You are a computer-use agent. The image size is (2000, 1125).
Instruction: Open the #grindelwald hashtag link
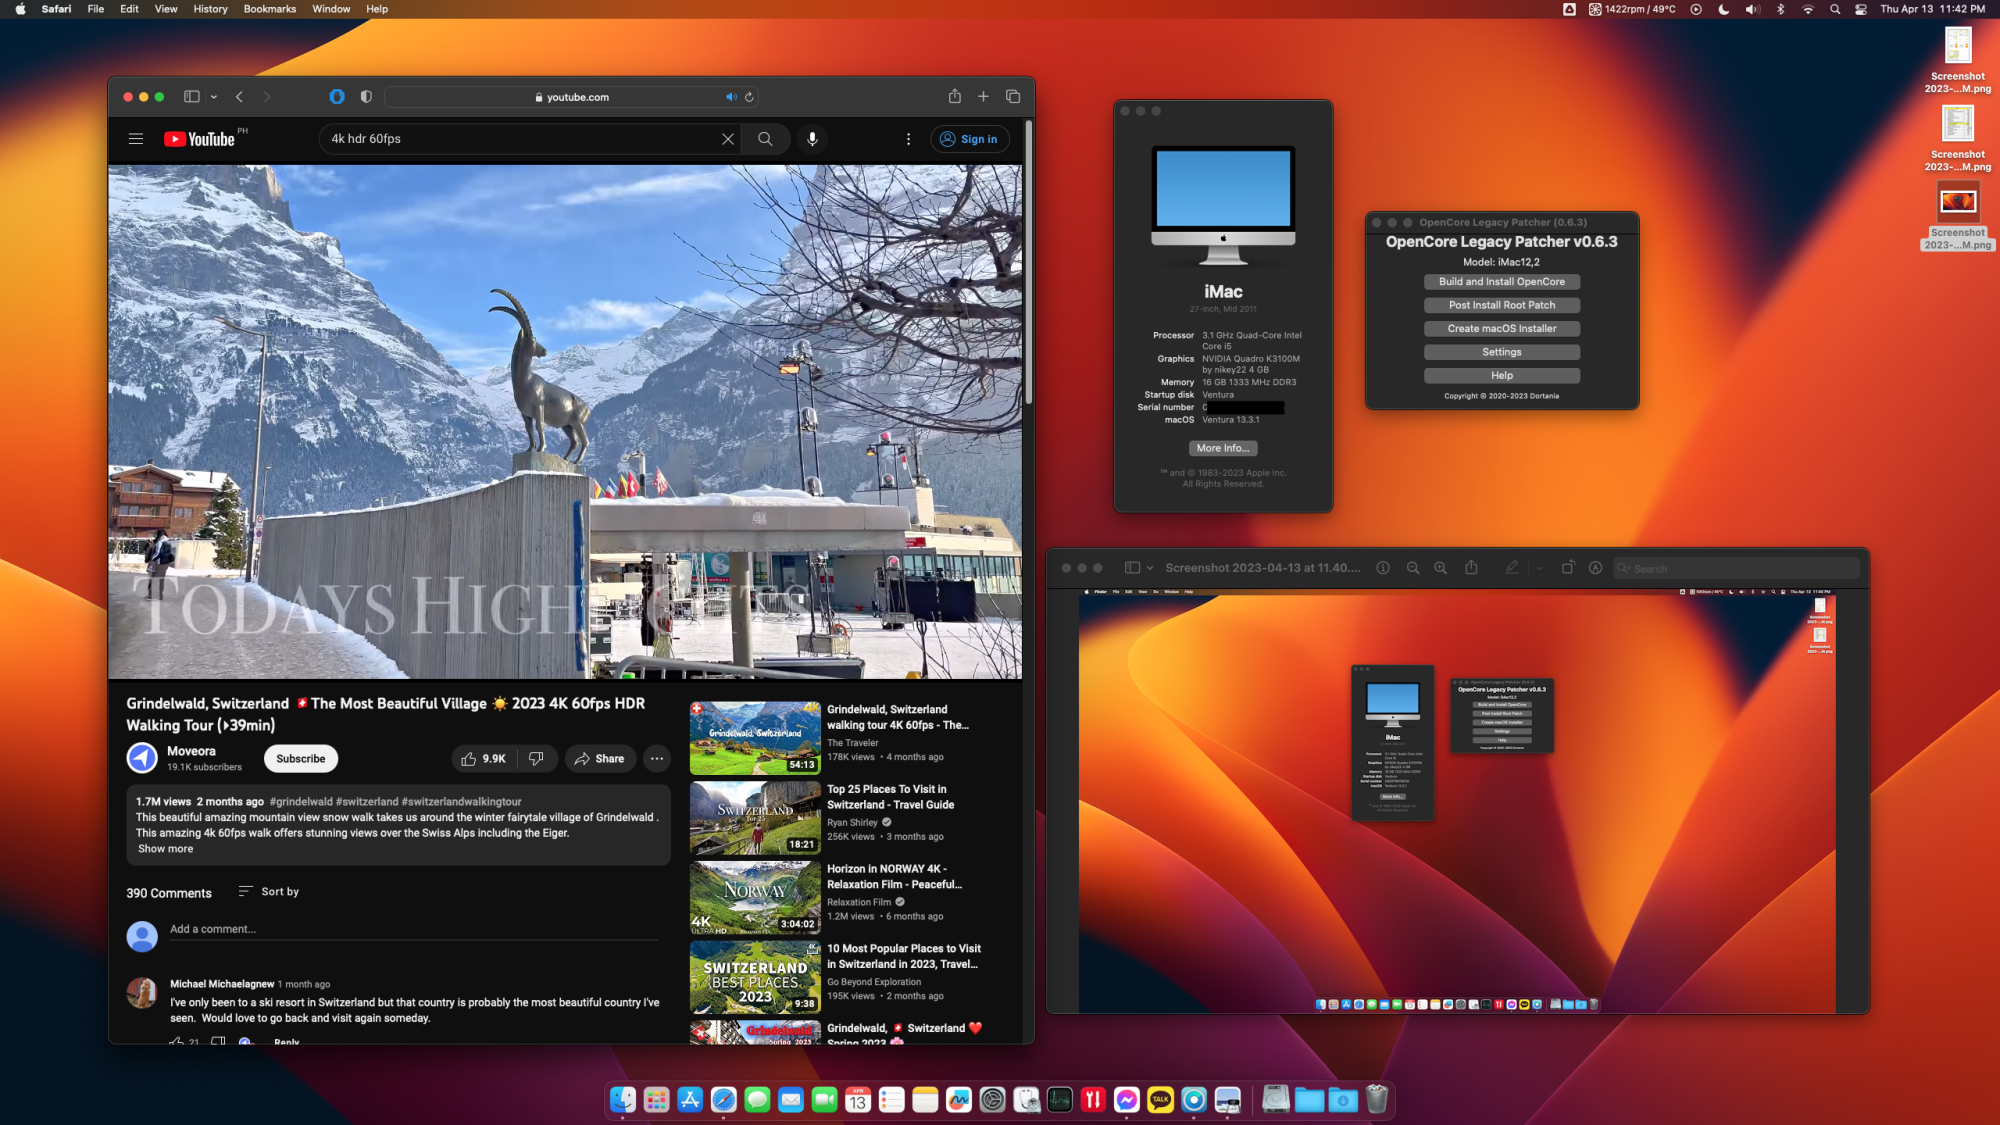[x=301, y=802]
